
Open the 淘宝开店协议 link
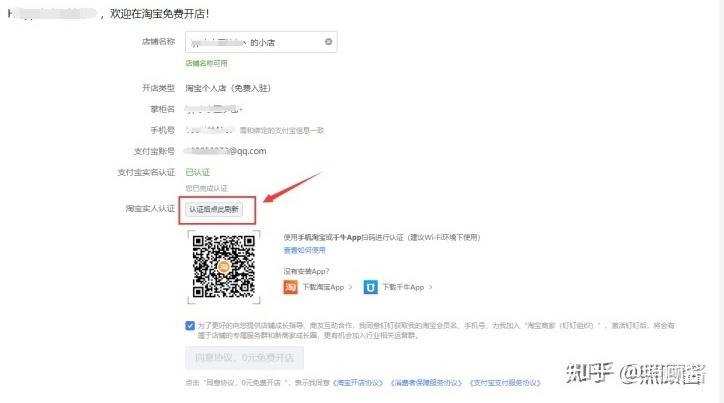(x=358, y=383)
